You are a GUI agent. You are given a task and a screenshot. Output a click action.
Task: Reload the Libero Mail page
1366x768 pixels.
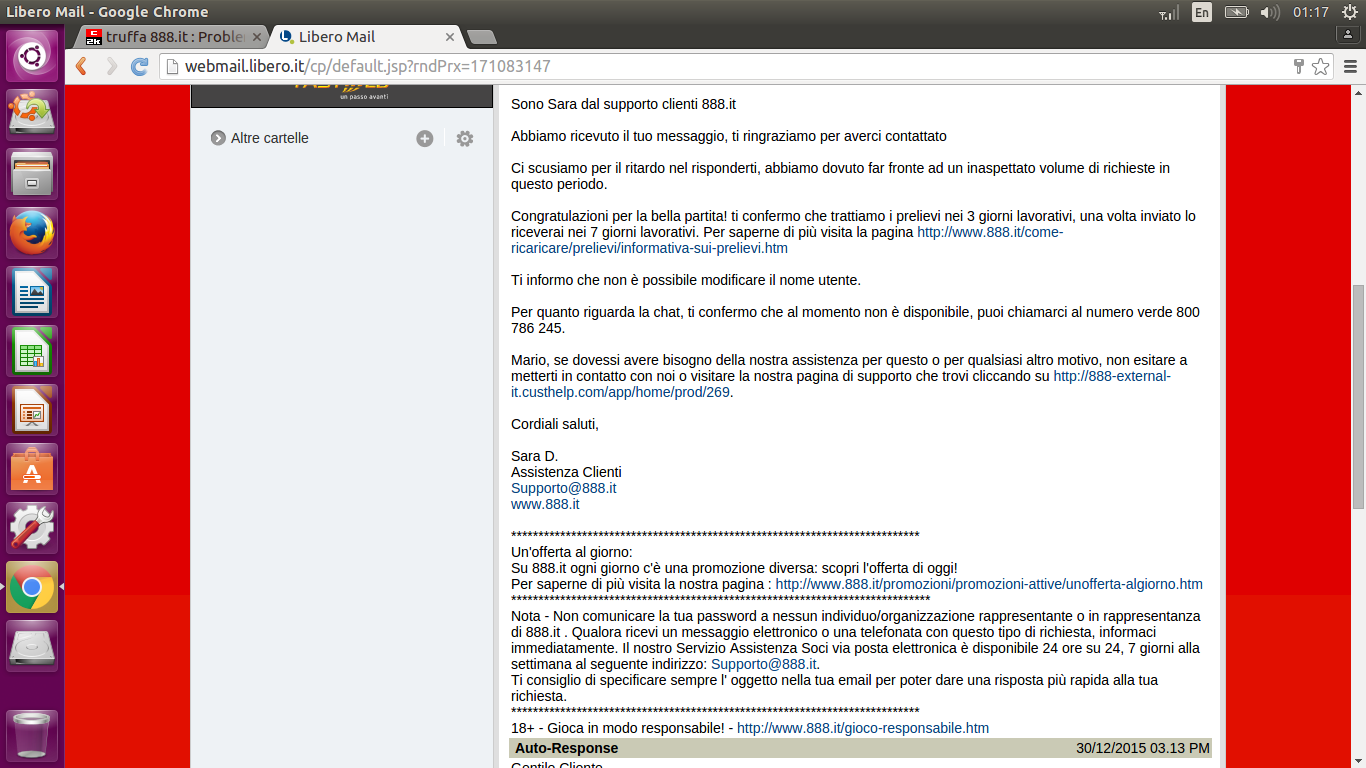pyautogui.click(x=140, y=66)
